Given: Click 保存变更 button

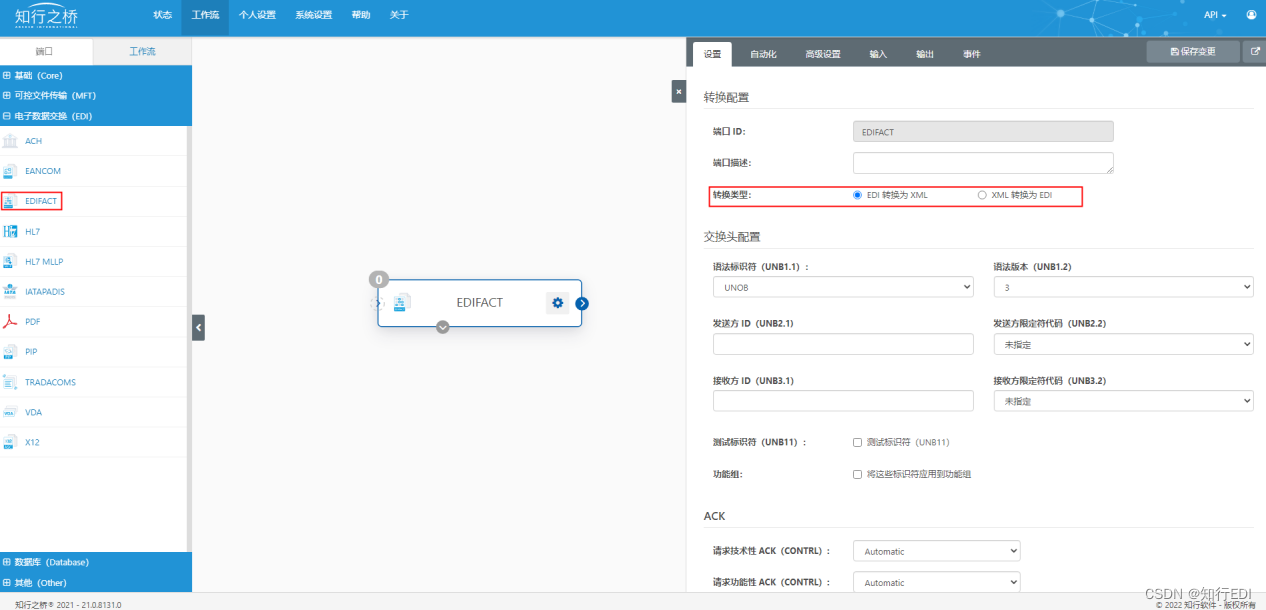Looking at the screenshot, I should (1193, 51).
